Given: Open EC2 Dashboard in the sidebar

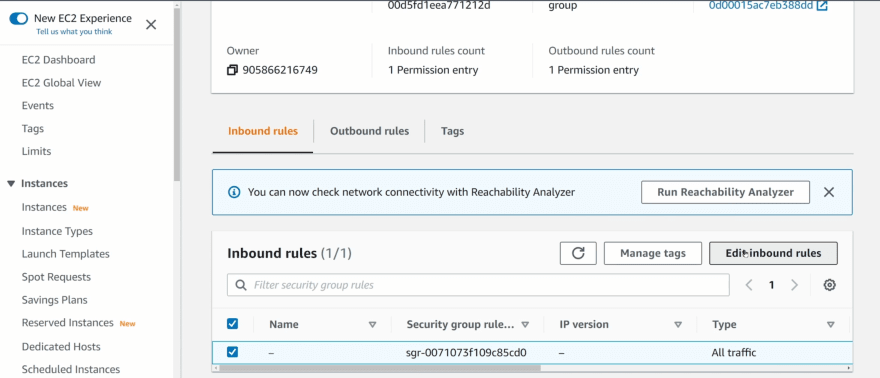Looking at the screenshot, I should (58, 59).
